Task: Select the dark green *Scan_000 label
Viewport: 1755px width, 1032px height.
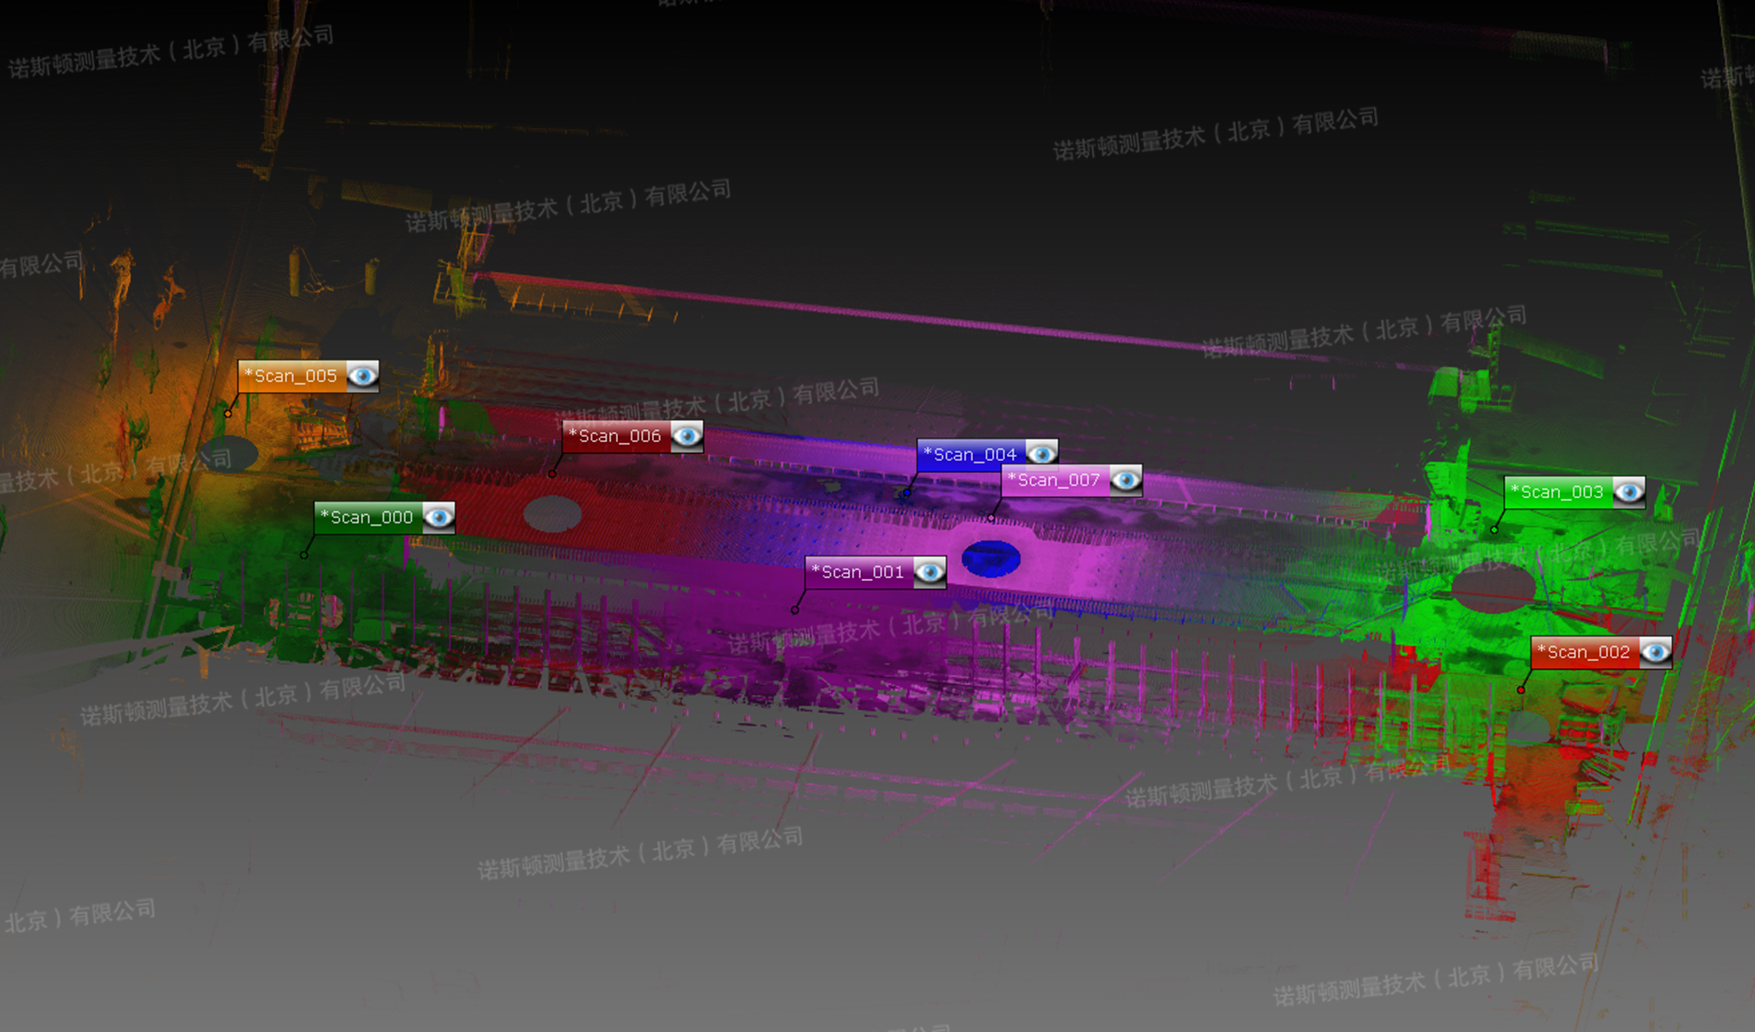Action: point(368,517)
